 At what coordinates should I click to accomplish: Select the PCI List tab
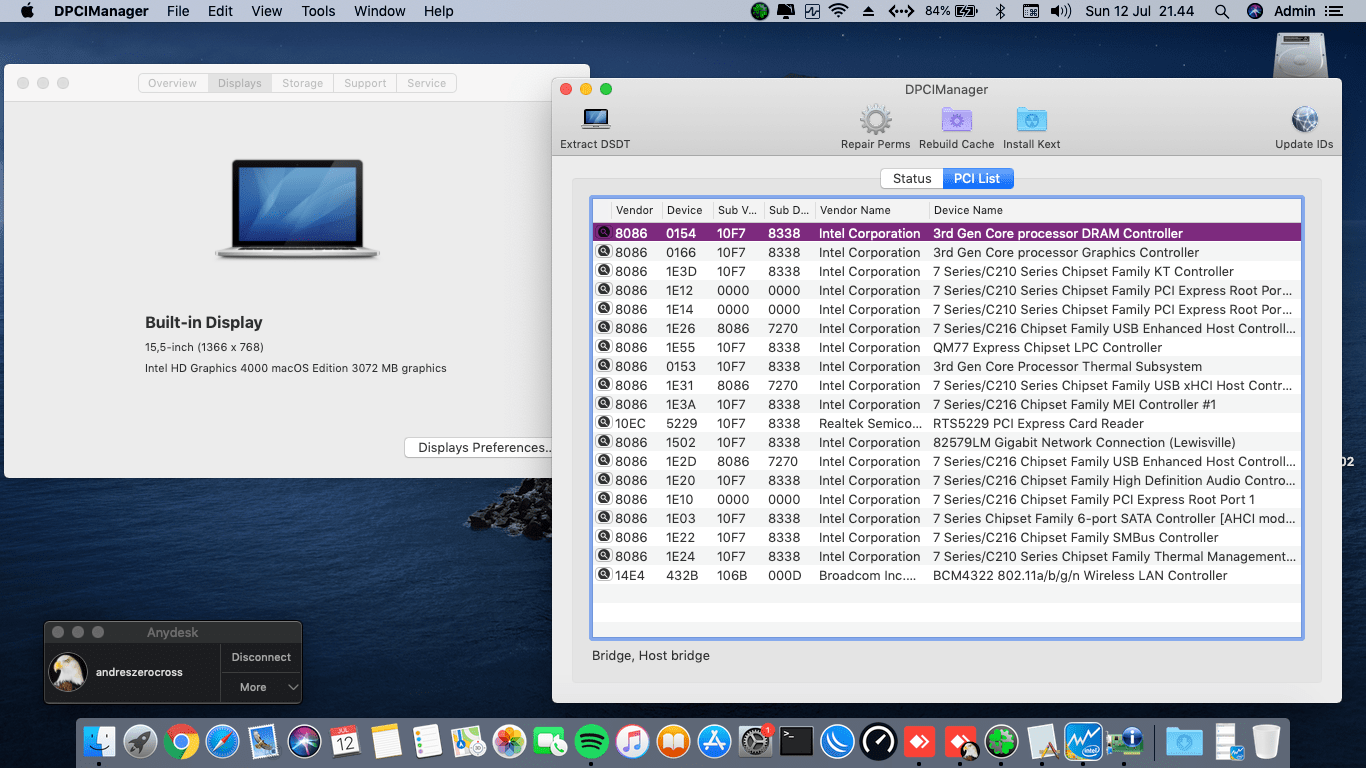[x=977, y=178]
